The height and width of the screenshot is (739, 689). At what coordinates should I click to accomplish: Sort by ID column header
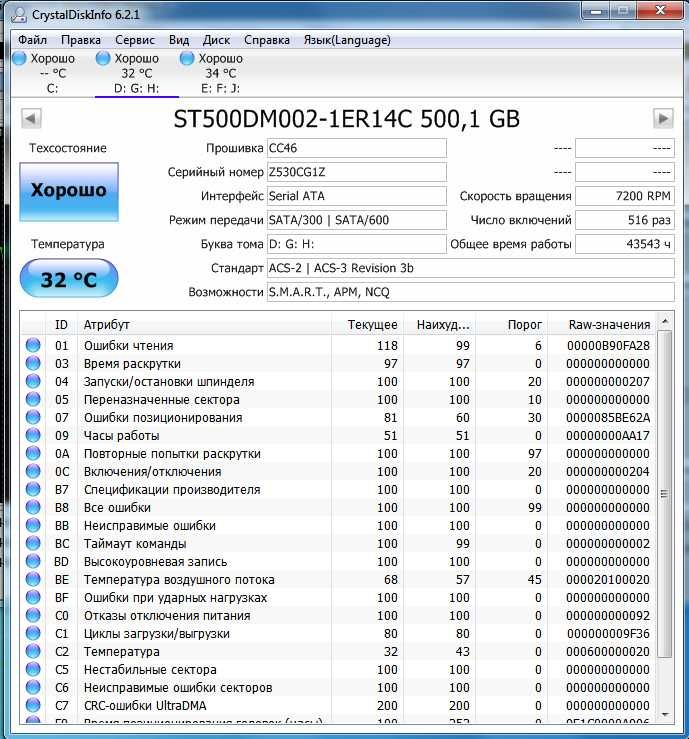point(61,325)
